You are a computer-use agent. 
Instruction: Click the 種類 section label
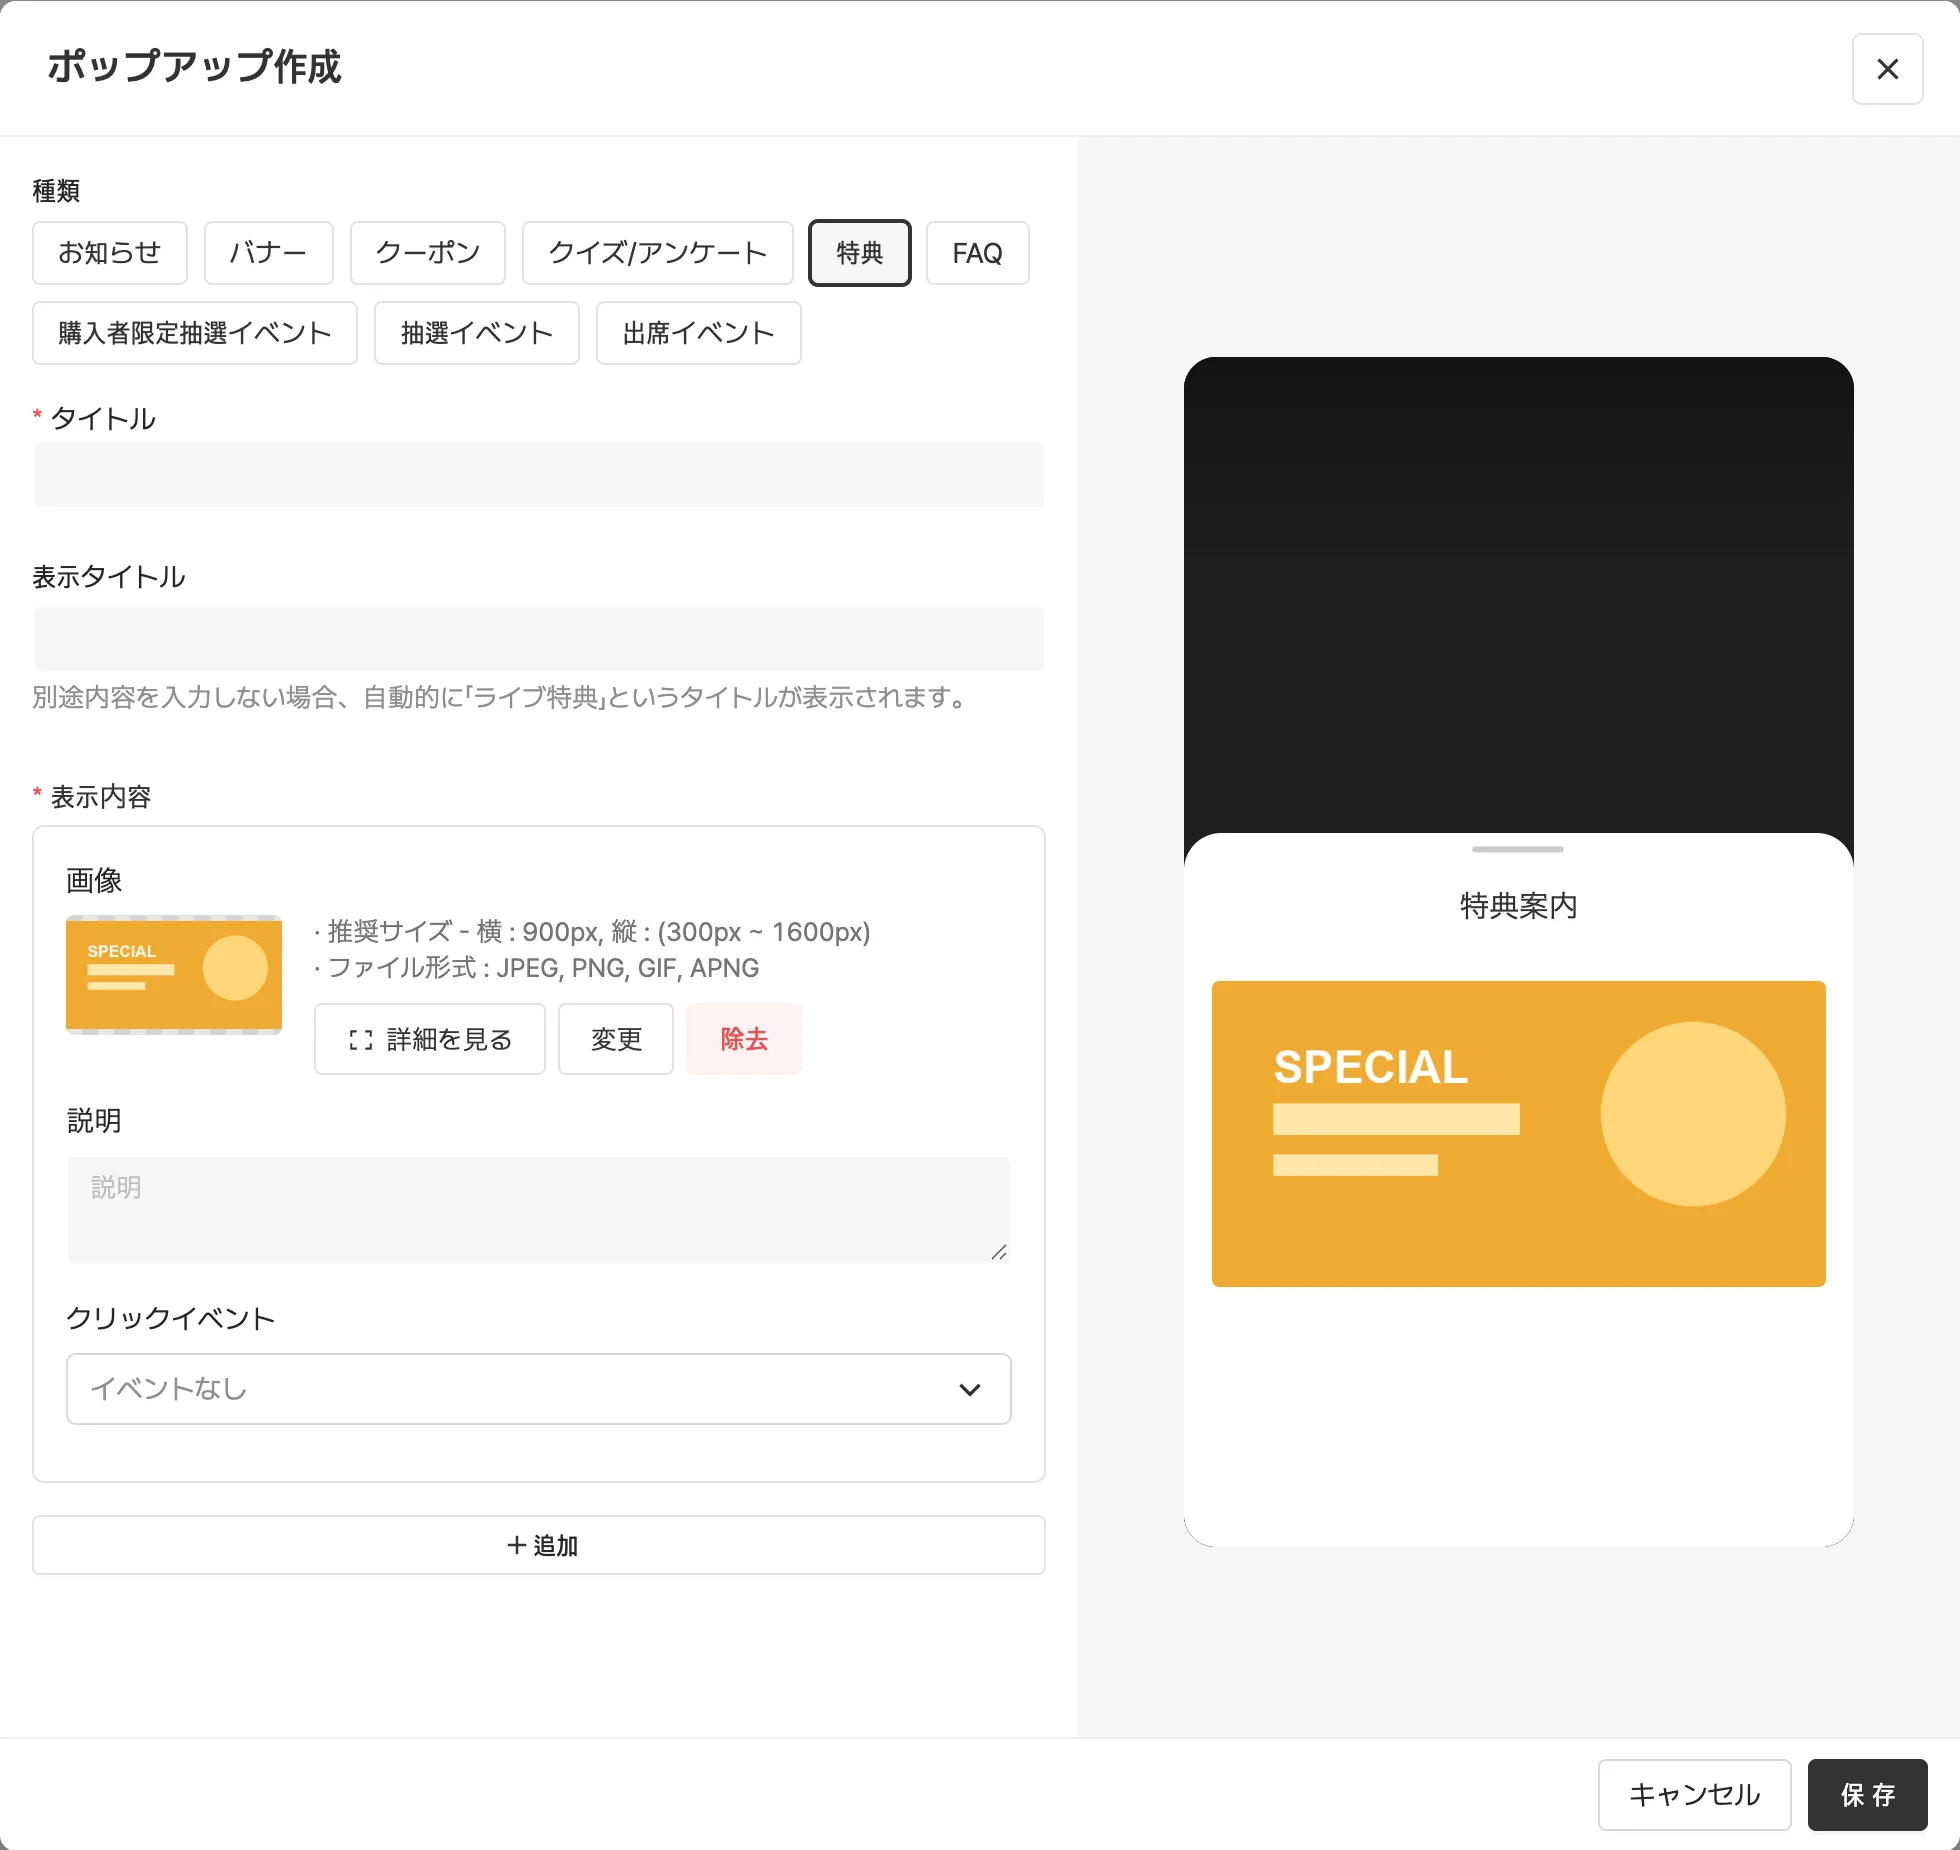click(x=56, y=191)
